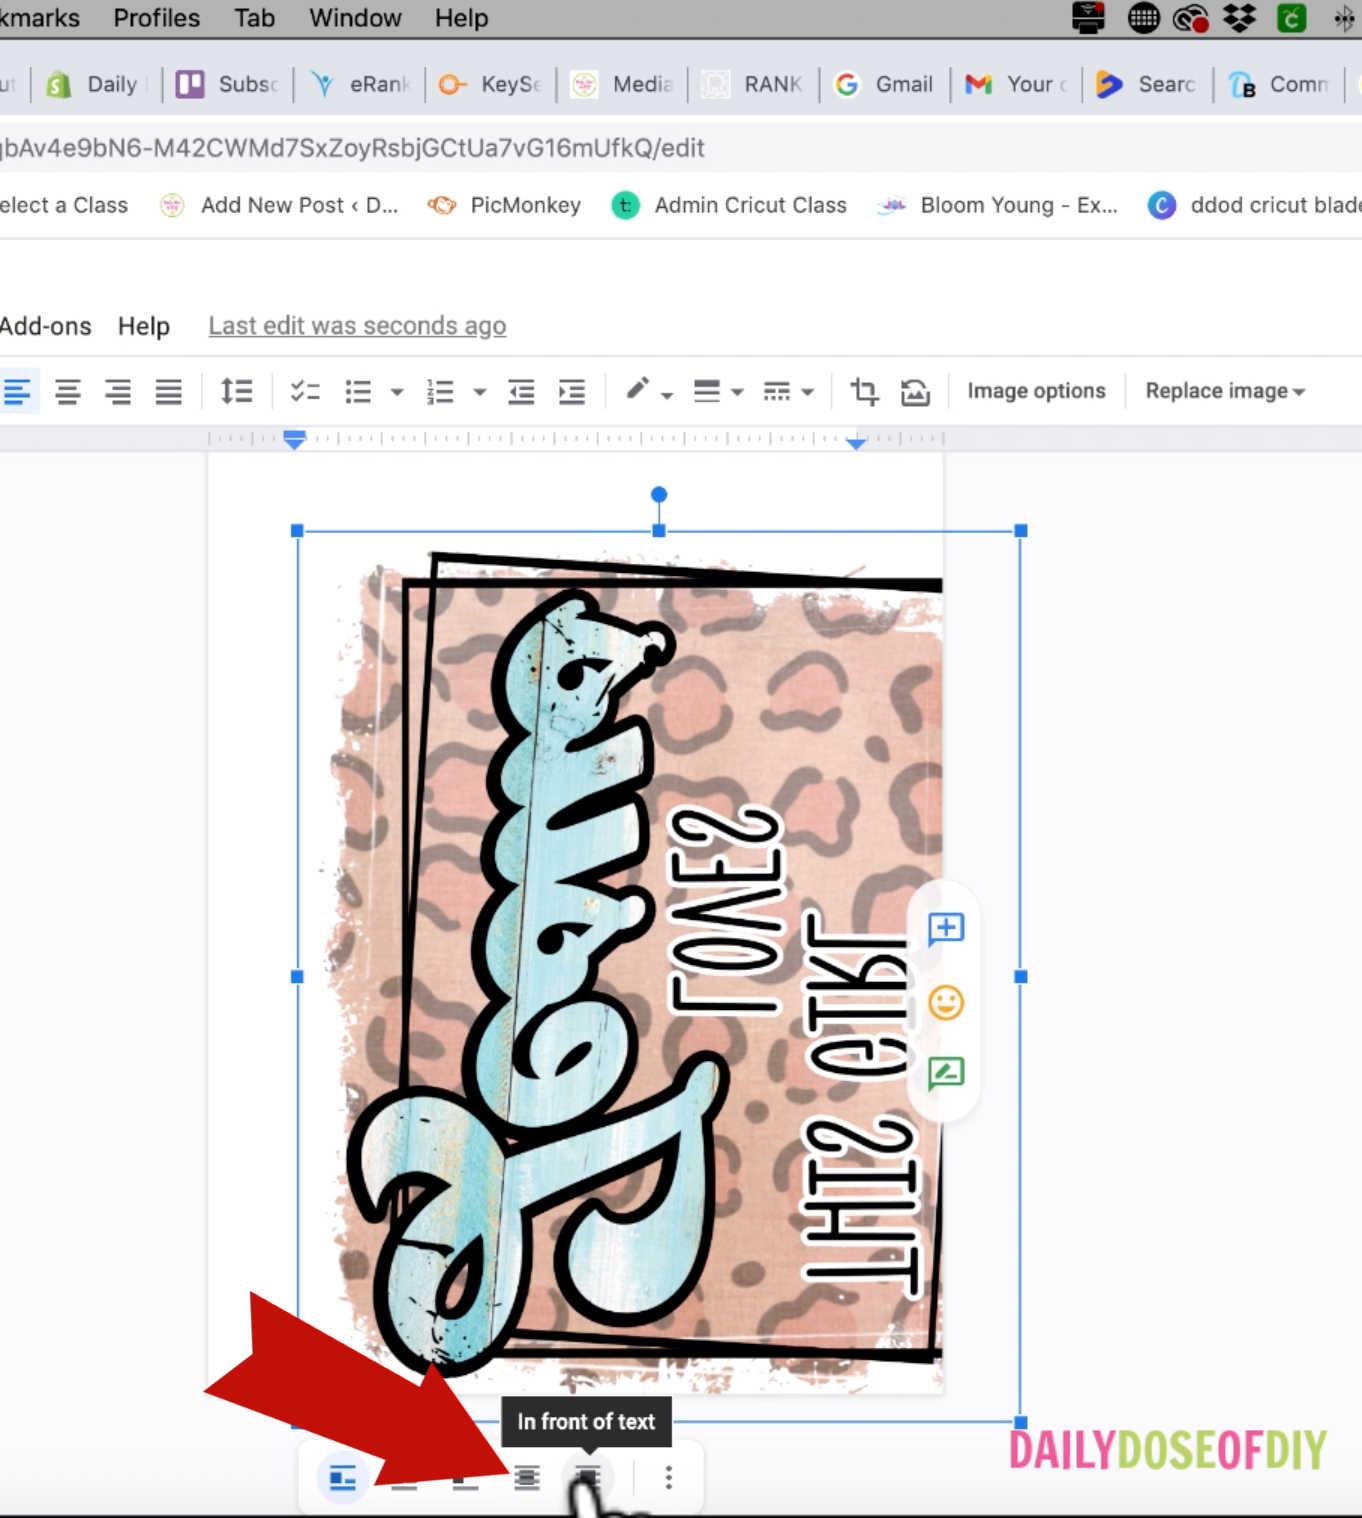Viewport: 1362px width, 1518px height.
Task: Open the Add-ons menu
Action: (45, 325)
